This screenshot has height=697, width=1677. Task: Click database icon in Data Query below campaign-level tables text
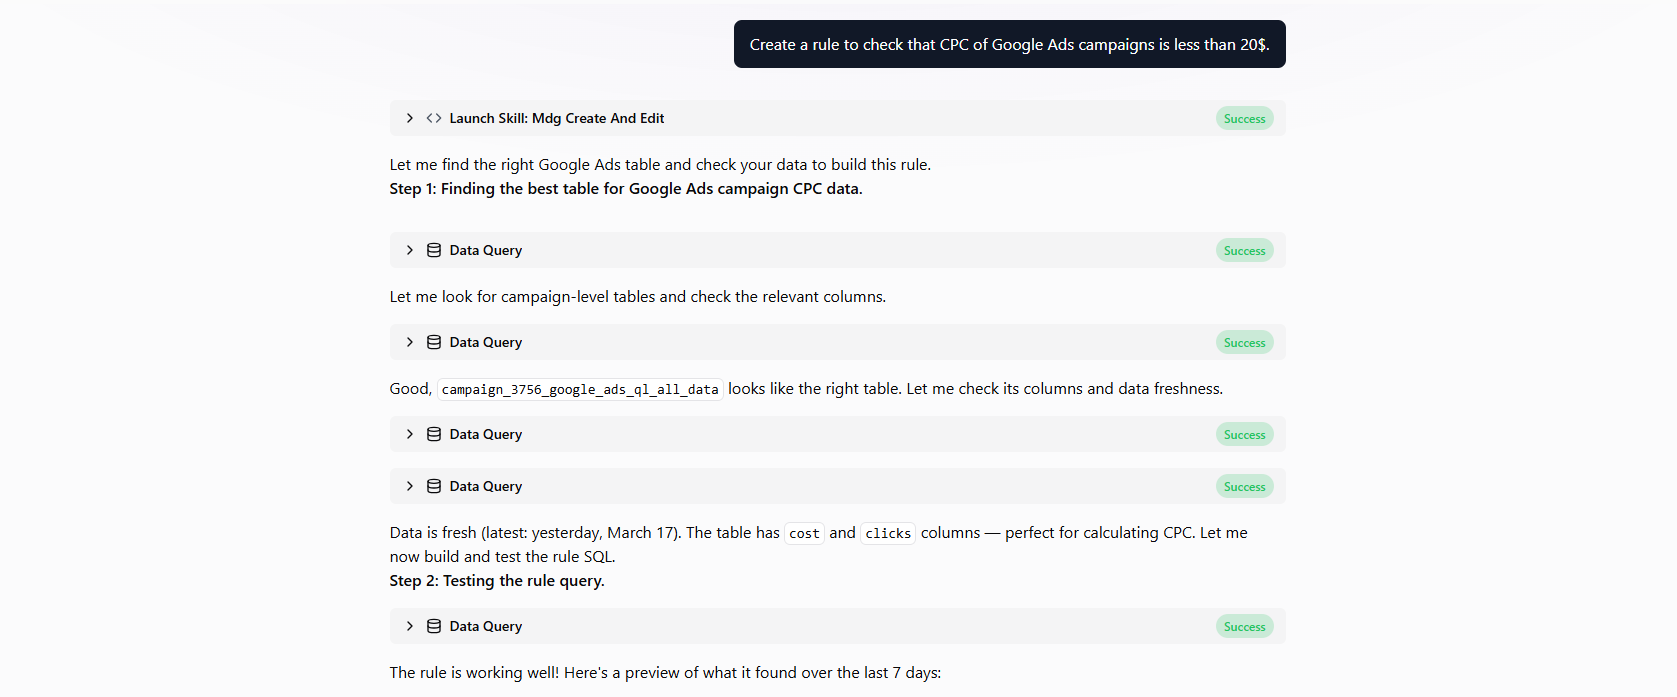[434, 342]
